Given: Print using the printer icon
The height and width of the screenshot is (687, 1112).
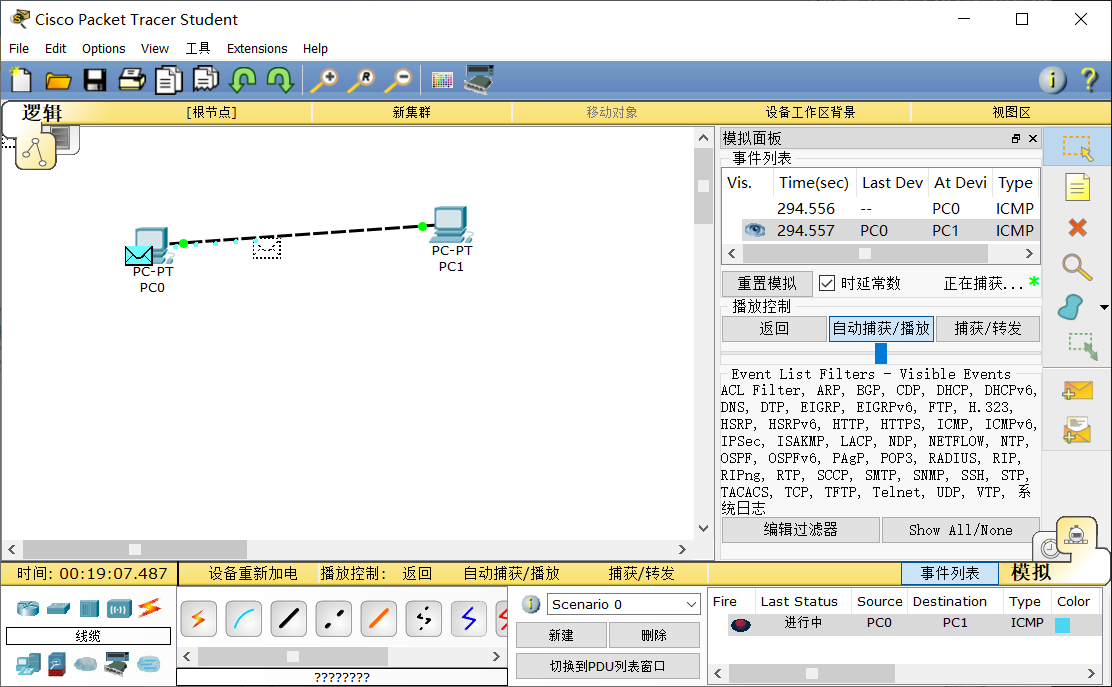Looking at the screenshot, I should coord(132,79).
